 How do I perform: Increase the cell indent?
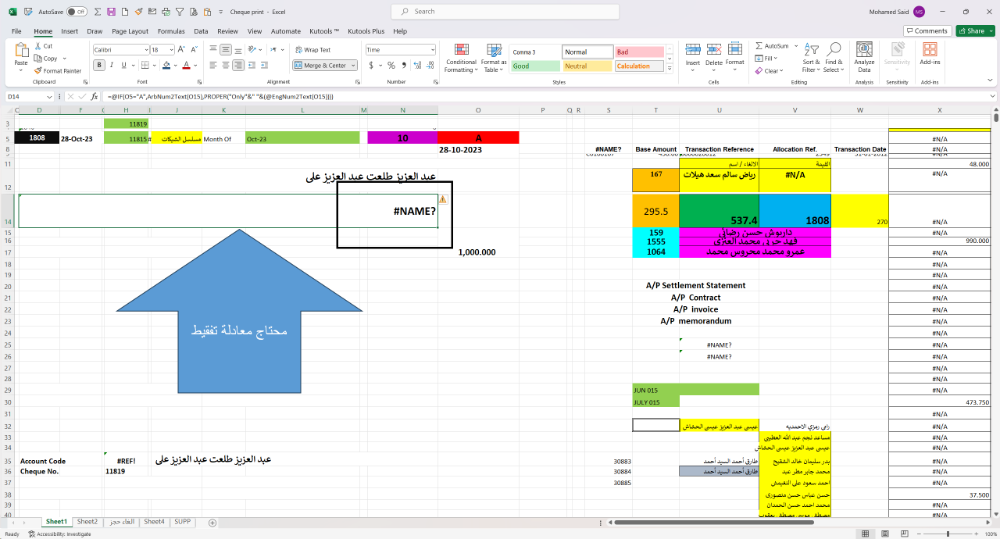[265, 65]
